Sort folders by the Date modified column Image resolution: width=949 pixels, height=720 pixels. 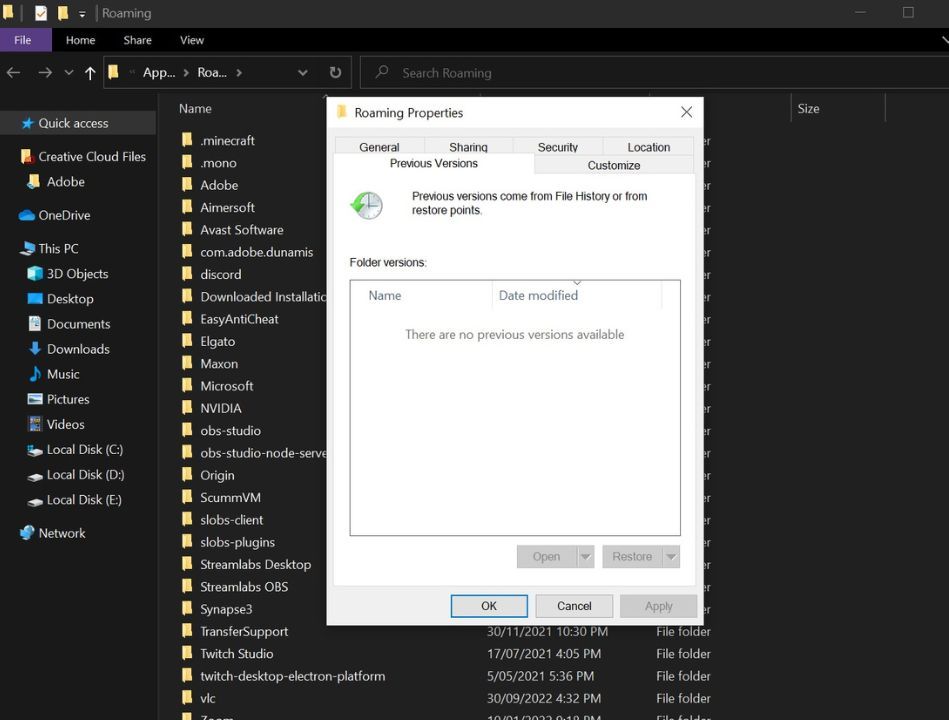[x=538, y=295]
